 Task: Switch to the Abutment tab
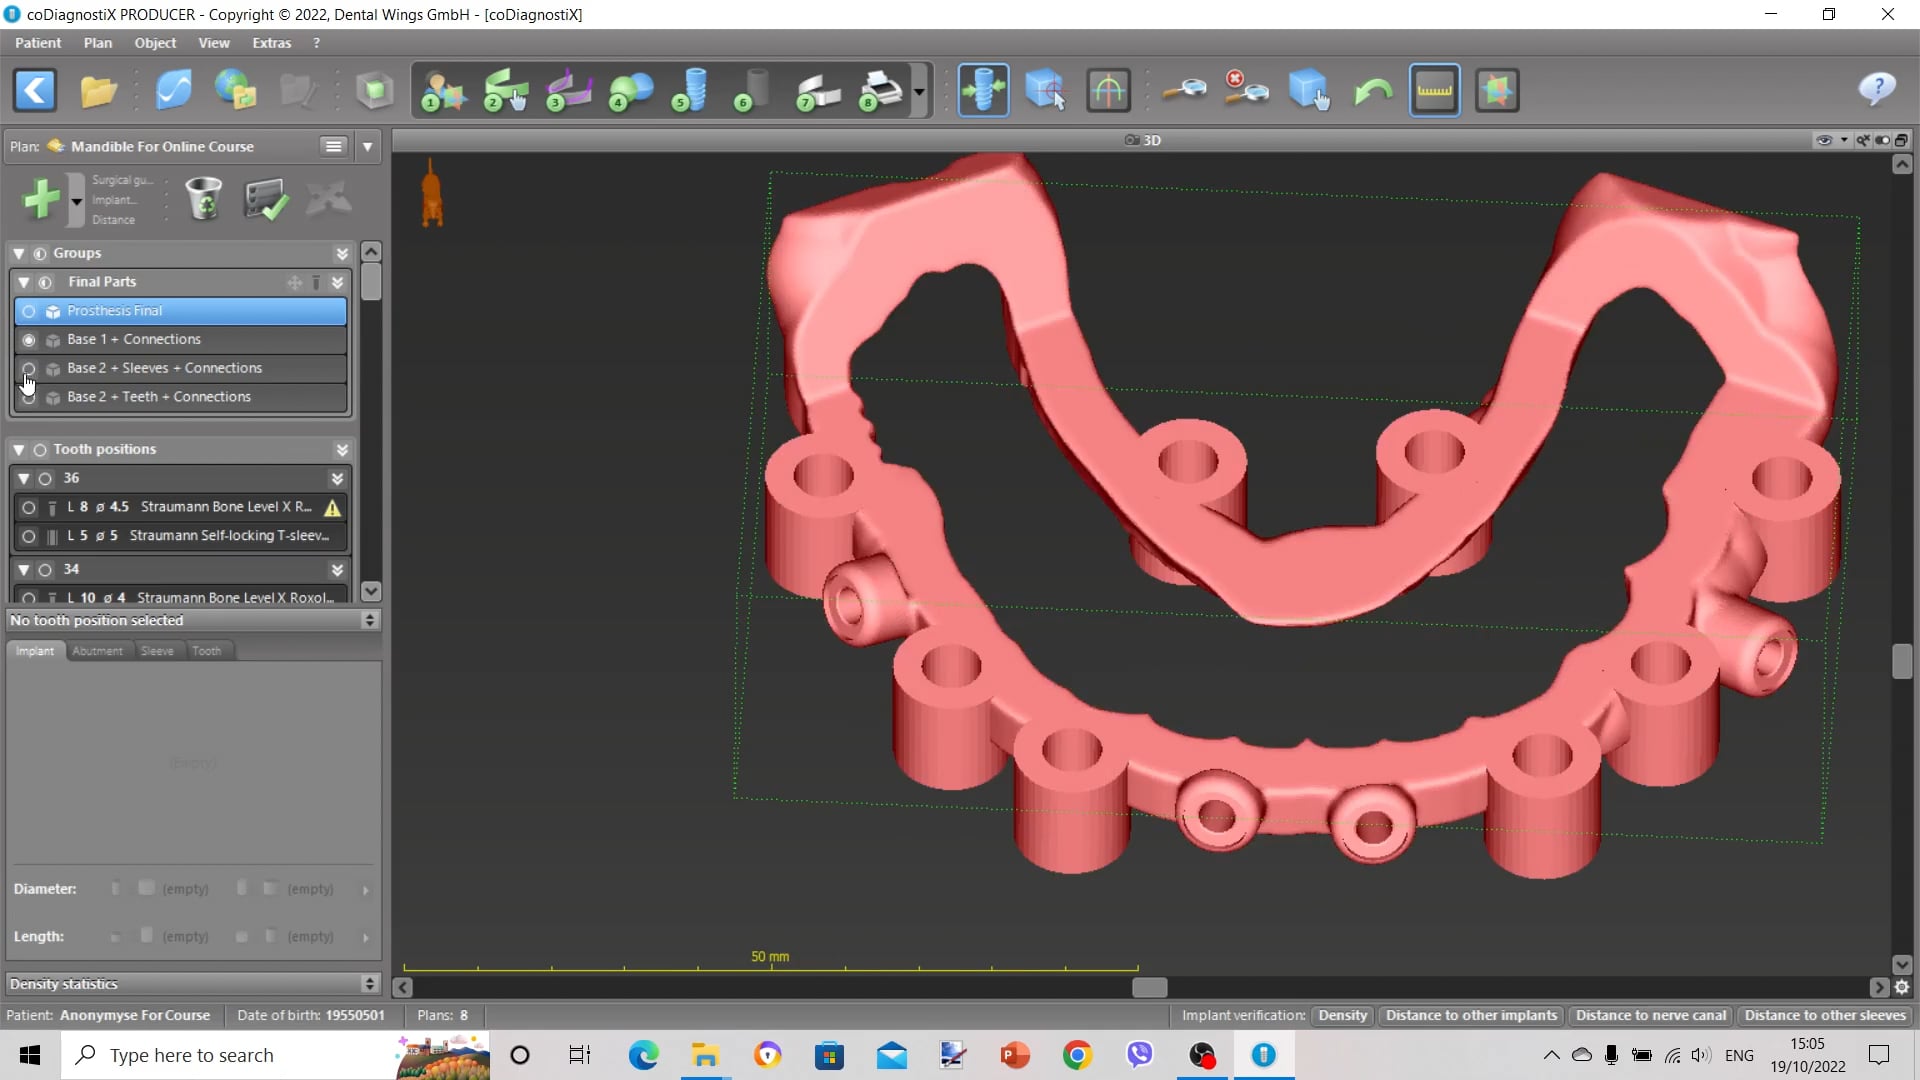coord(97,650)
